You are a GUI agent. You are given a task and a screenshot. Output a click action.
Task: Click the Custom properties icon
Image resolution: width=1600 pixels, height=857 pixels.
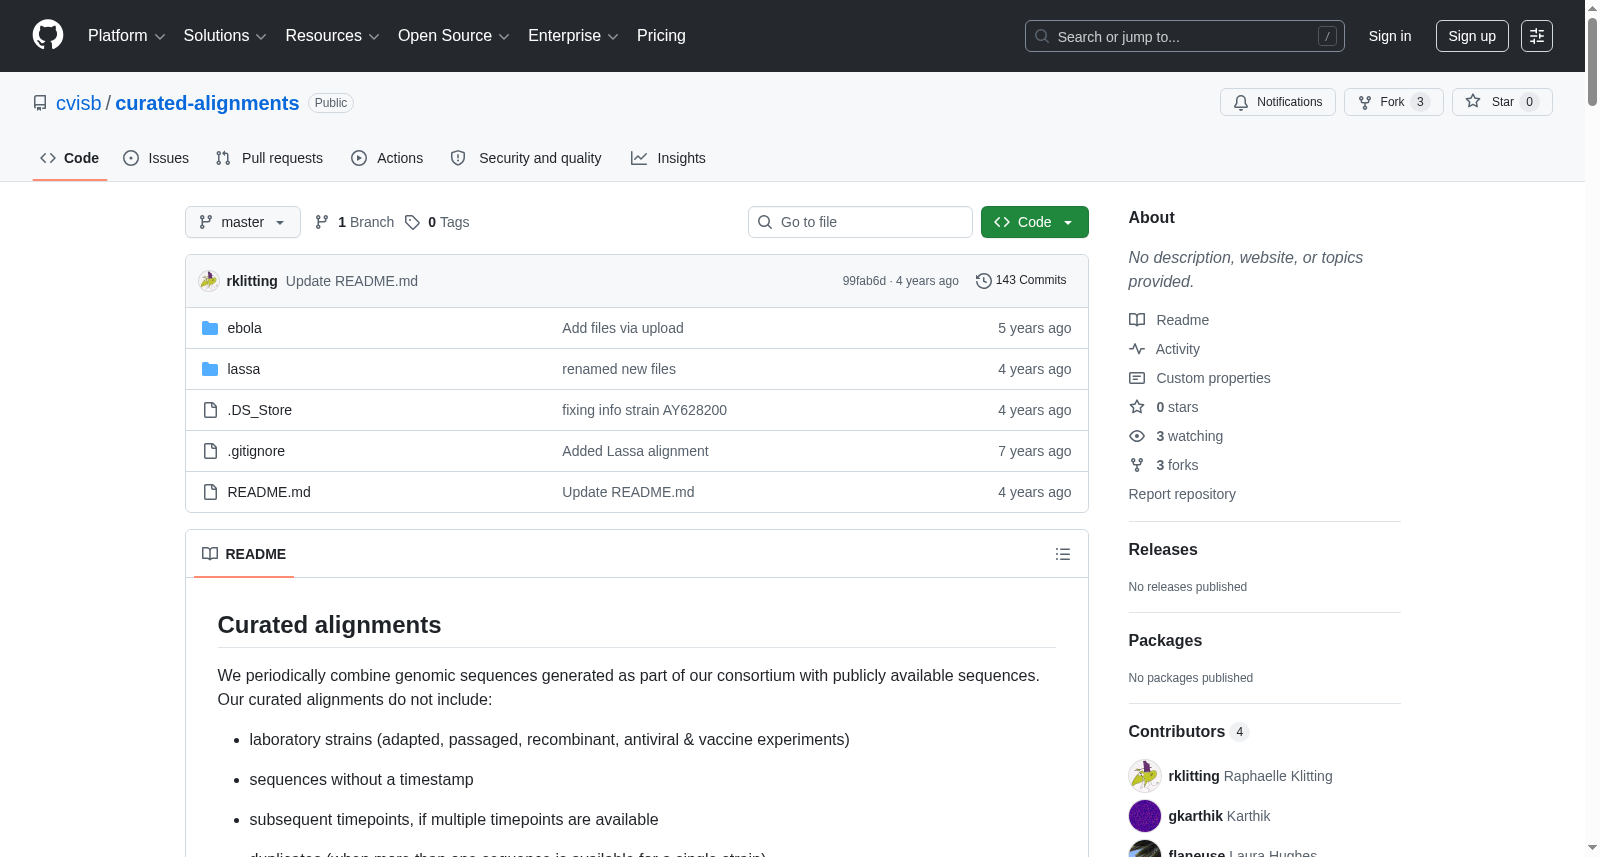1137,378
